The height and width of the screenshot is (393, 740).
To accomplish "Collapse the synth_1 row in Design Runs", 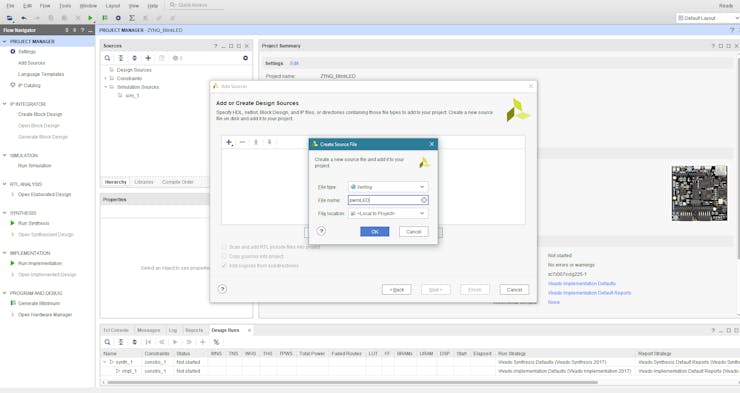I will tap(105, 362).
